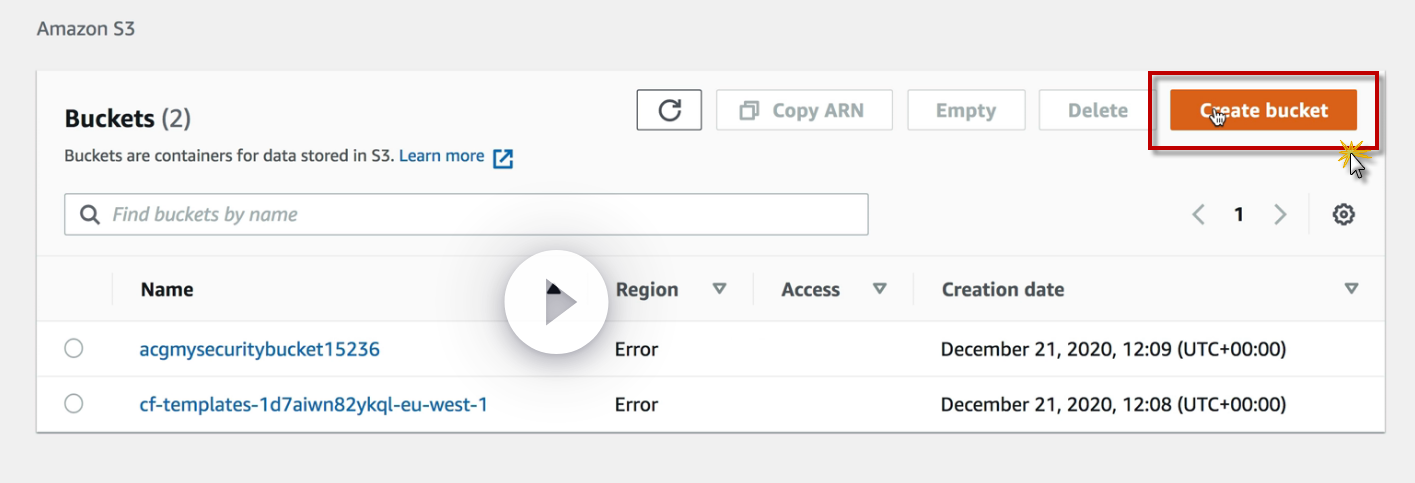Select the acgmysecuritybucket15236 radio button
This screenshot has width=1415, height=483.
pos(74,349)
